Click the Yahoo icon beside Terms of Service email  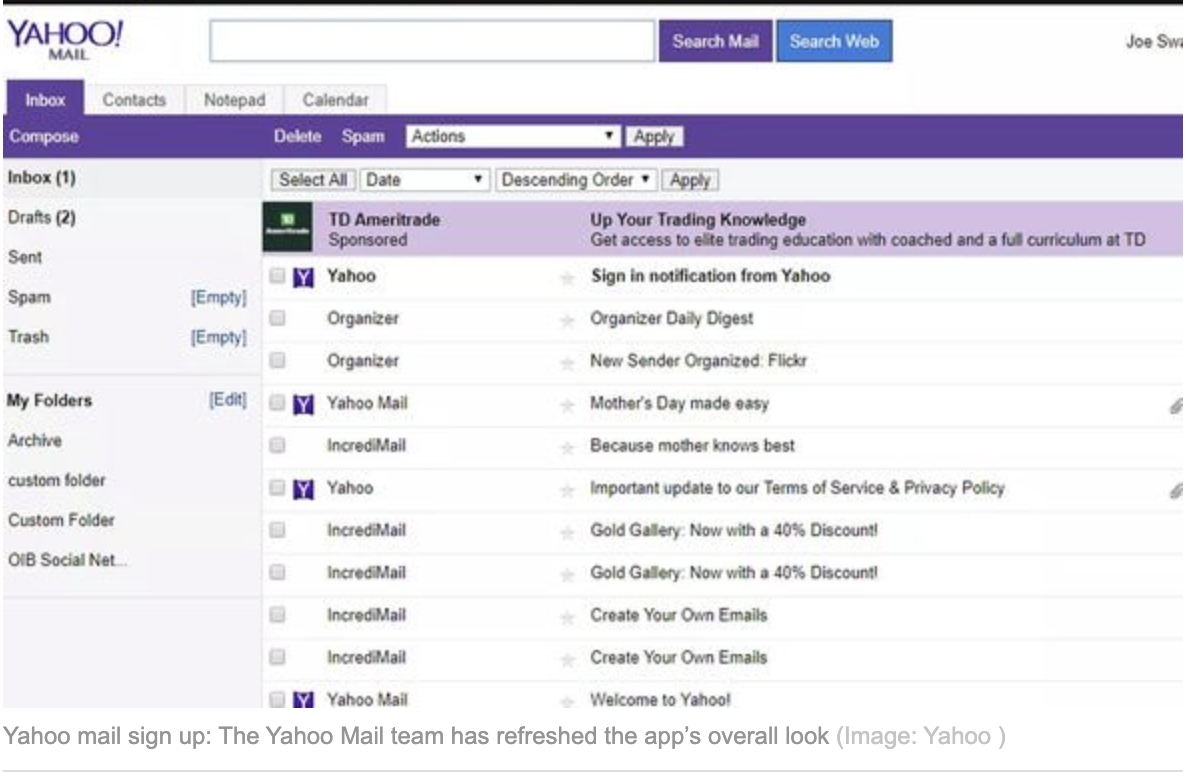point(303,490)
